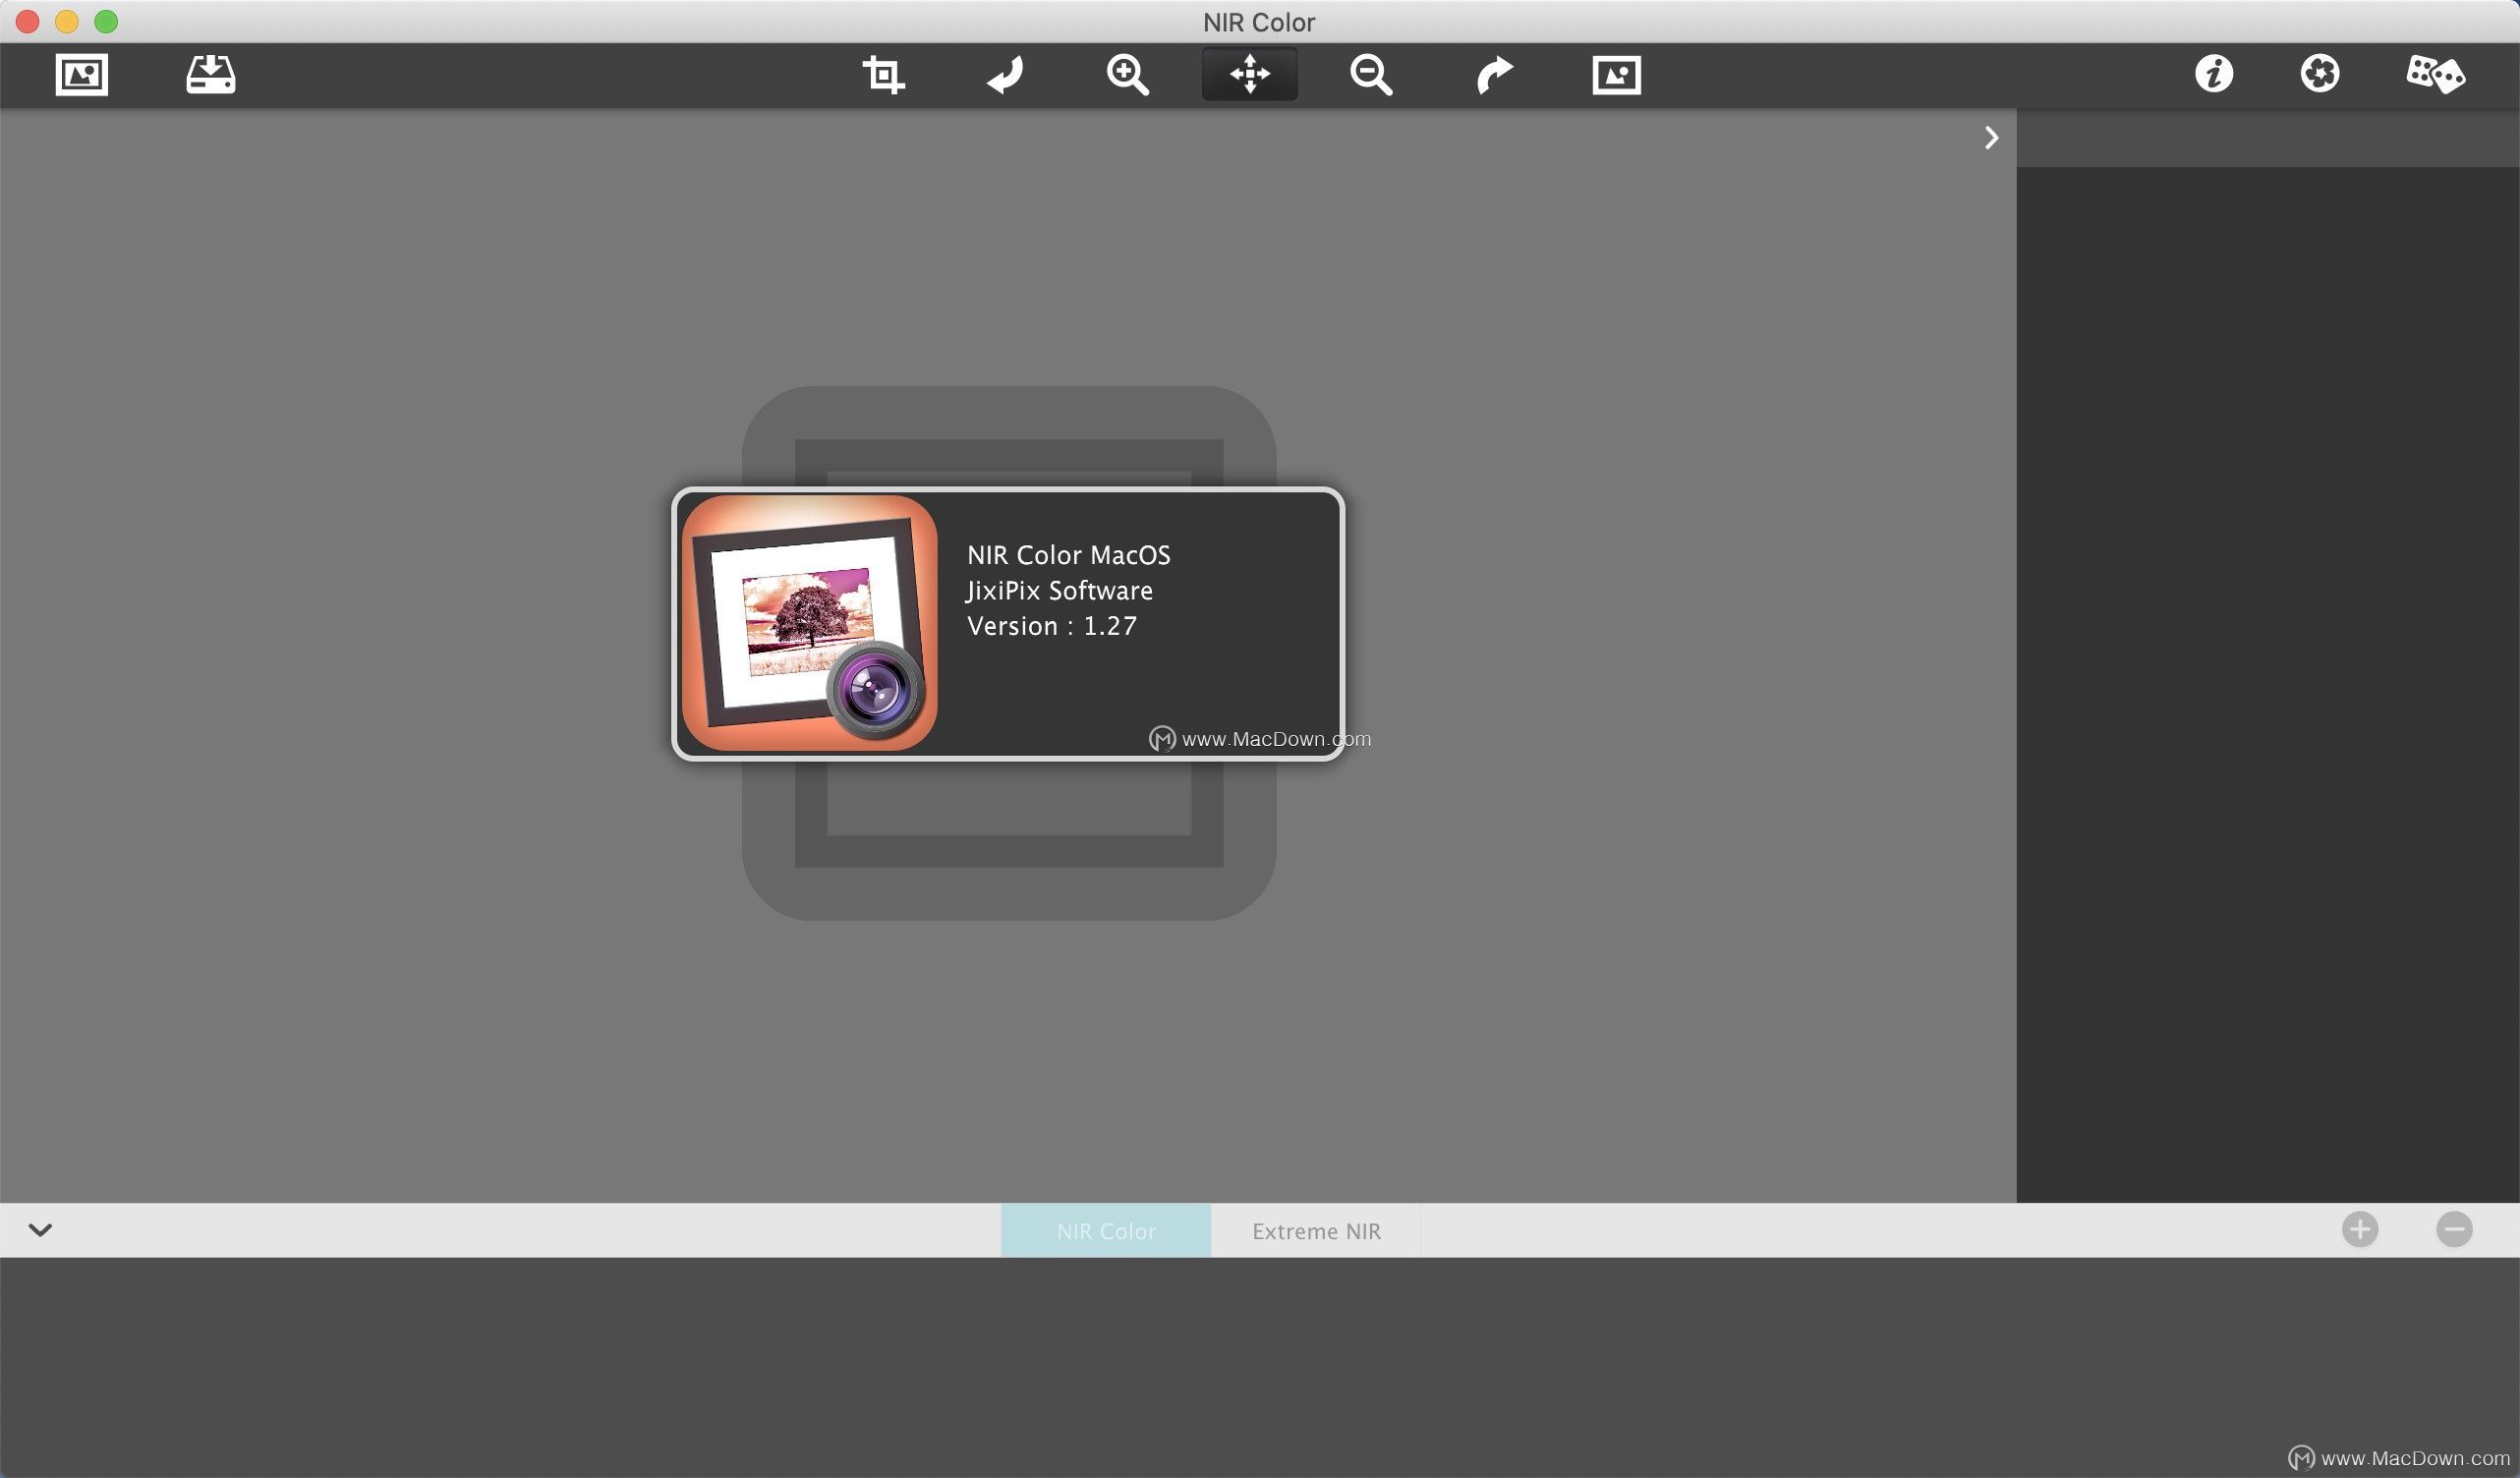Click the NIR Color app icon in splash
The width and height of the screenshot is (2520, 1478).
(x=809, y=623)
